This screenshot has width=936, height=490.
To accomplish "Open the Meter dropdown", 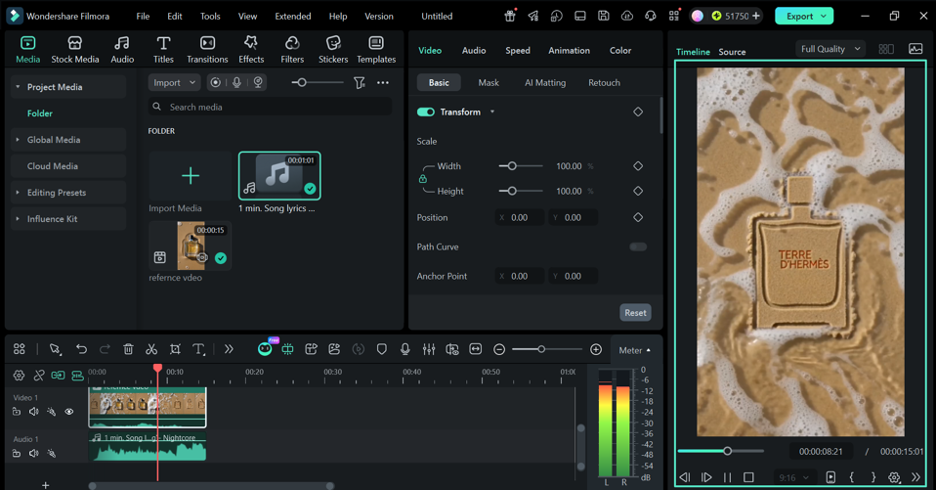I will tap(634, 350).
